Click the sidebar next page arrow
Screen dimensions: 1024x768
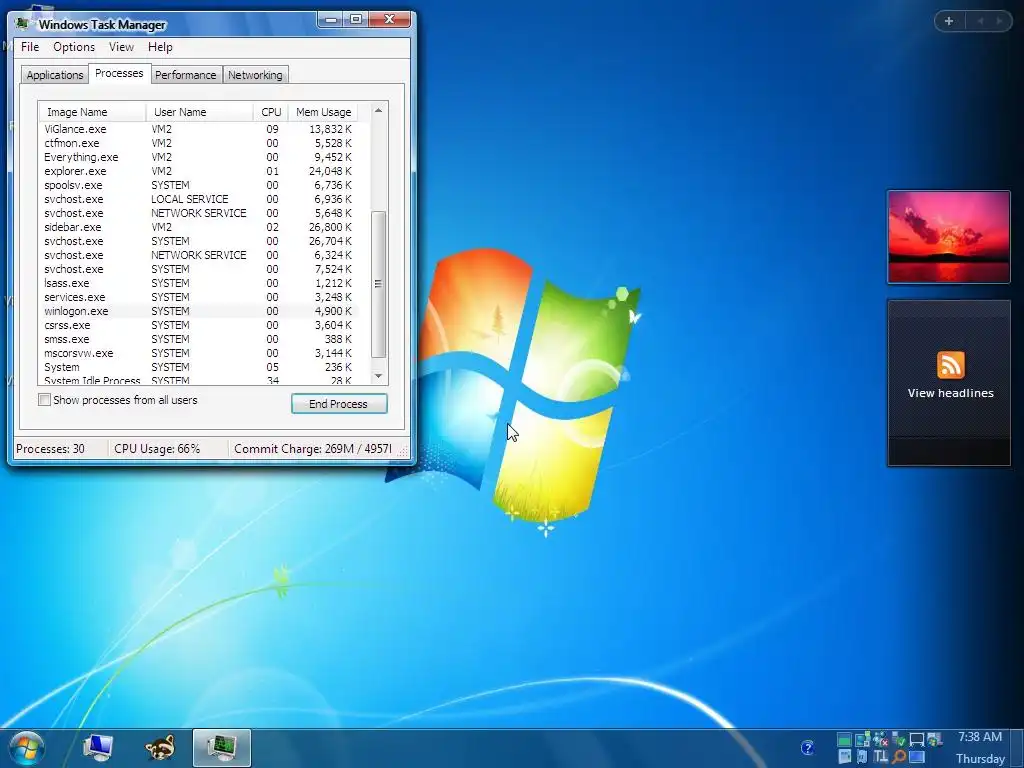pos(999,21)
